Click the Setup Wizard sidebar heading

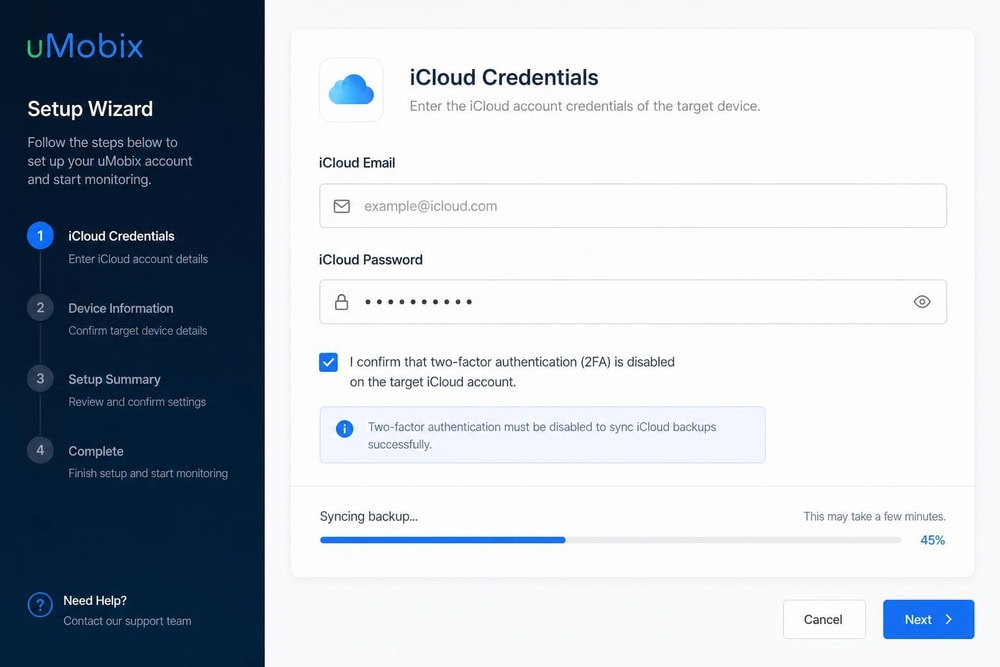90,109
